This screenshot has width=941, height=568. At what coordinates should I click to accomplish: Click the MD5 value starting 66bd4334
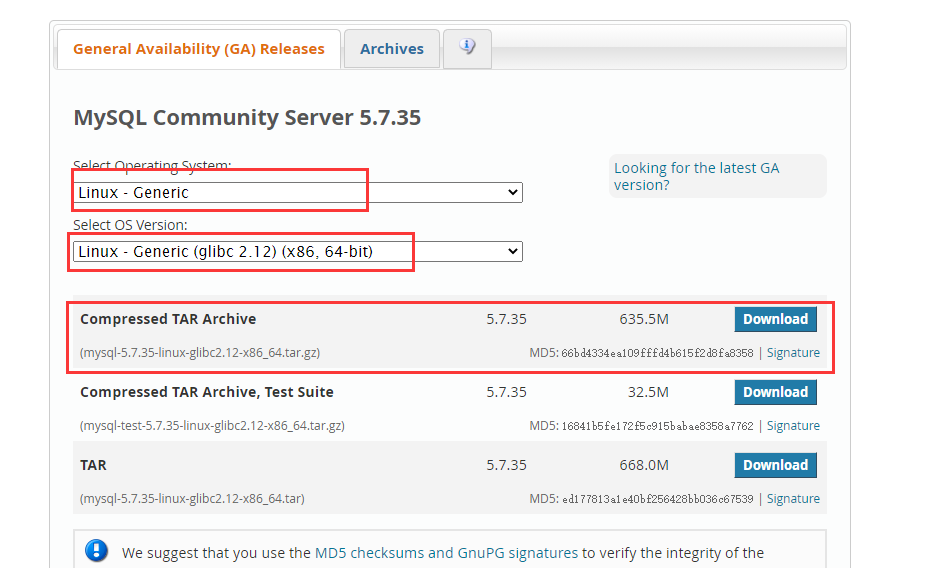(x=657, y=353)
